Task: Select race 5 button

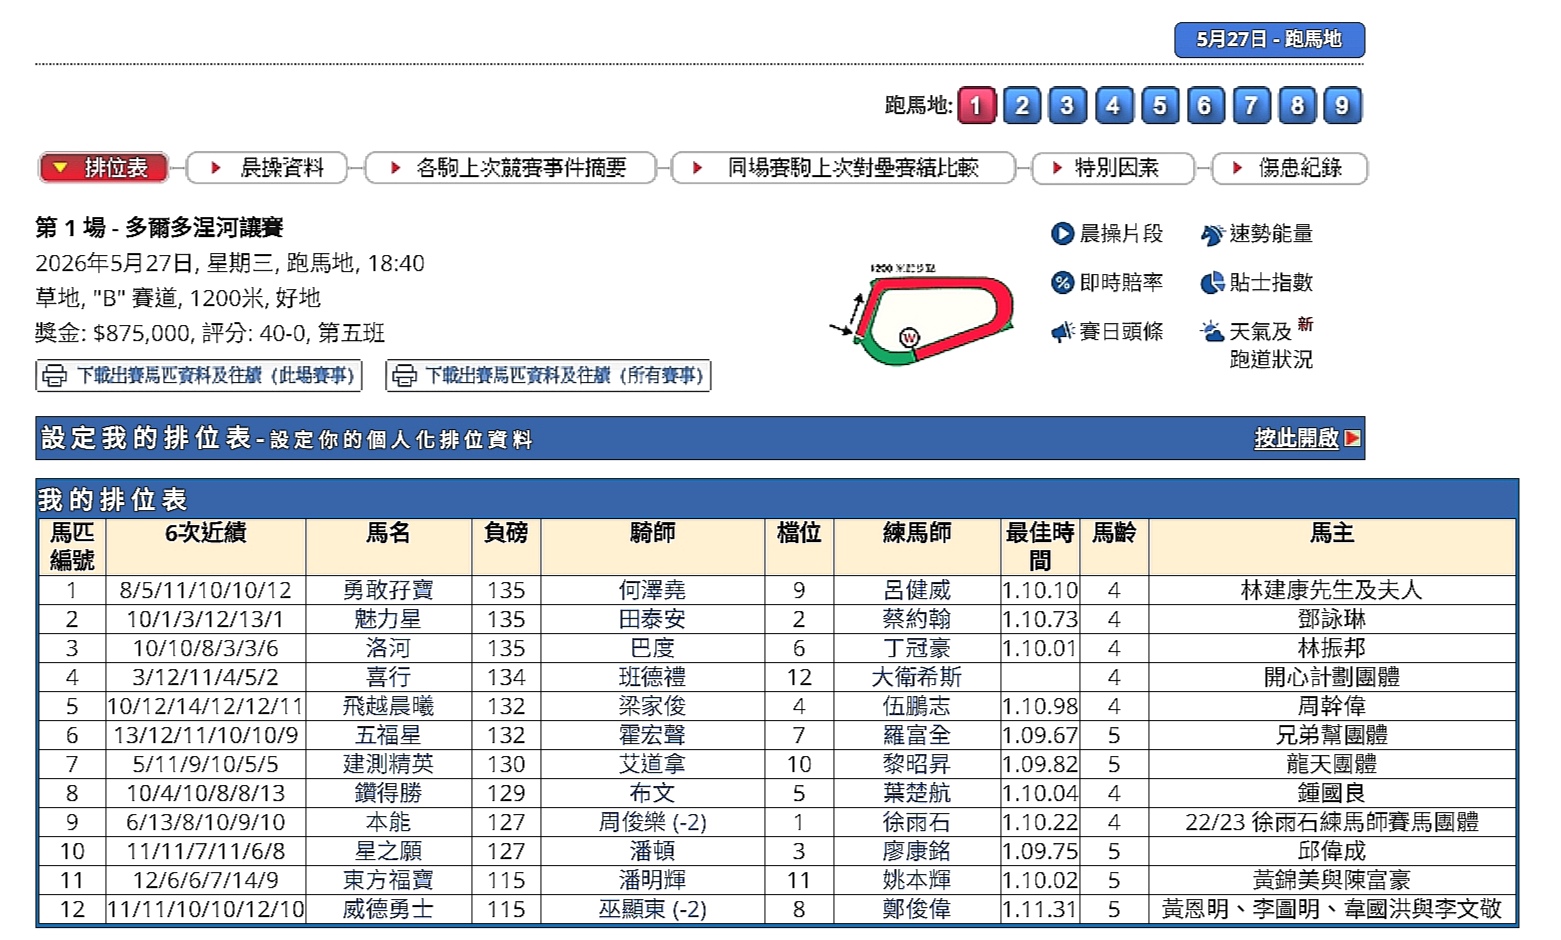Action: (1160, 106)
